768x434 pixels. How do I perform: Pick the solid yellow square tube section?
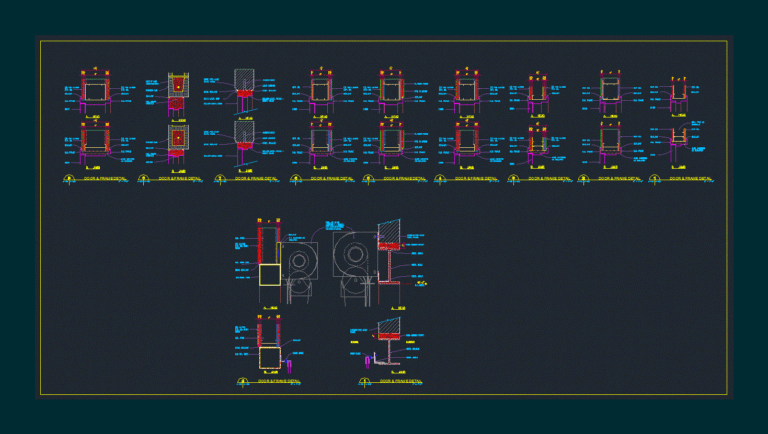pos(270,274)
